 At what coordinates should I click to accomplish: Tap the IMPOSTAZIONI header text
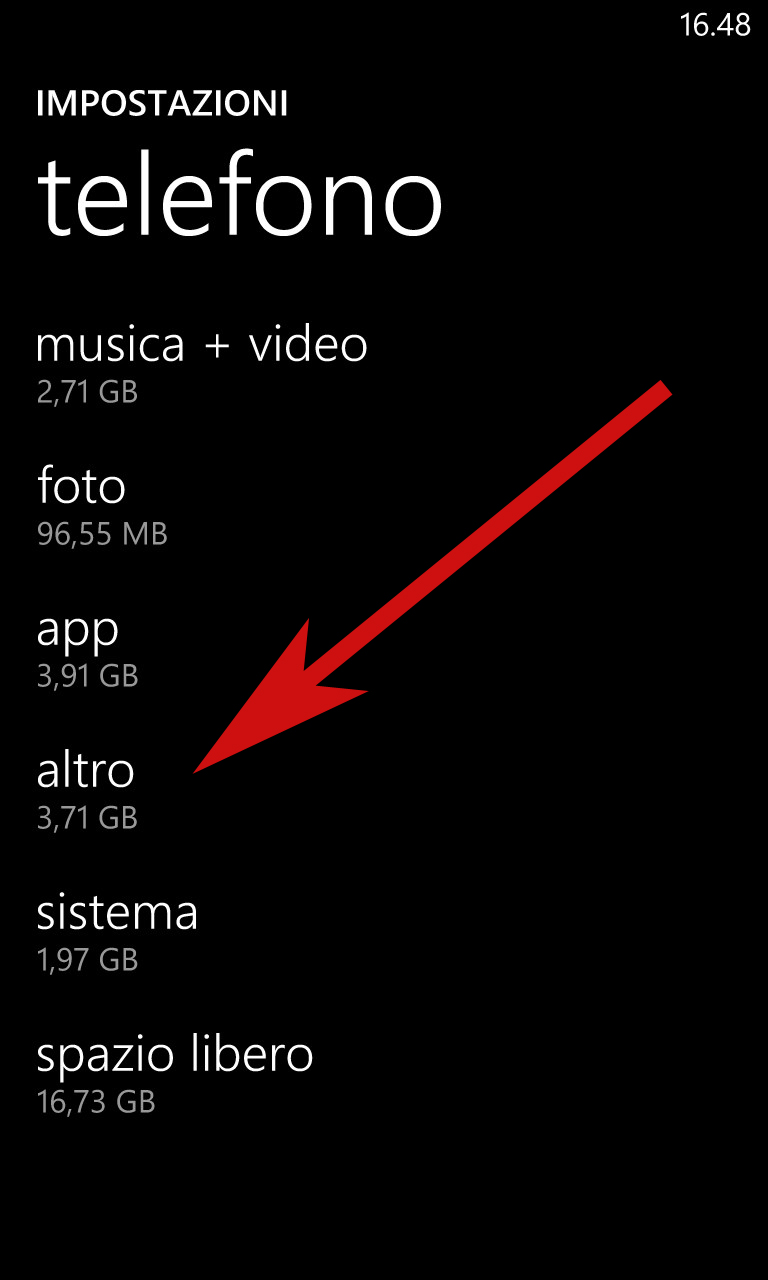(x=162, y=104)
